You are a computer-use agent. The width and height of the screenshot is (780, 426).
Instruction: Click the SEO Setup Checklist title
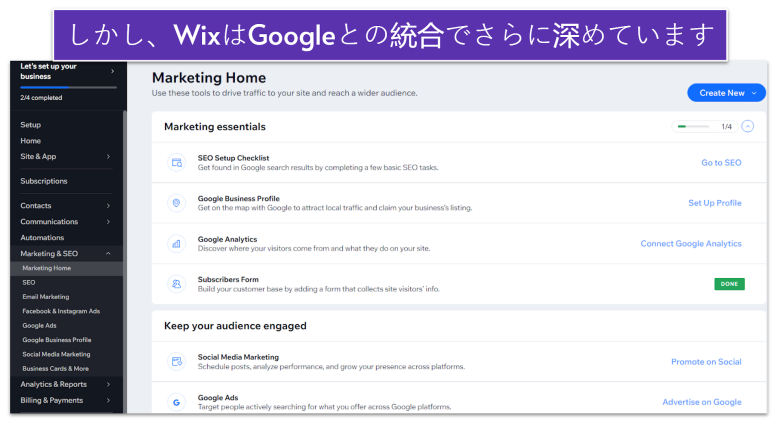tap(233, 158)
